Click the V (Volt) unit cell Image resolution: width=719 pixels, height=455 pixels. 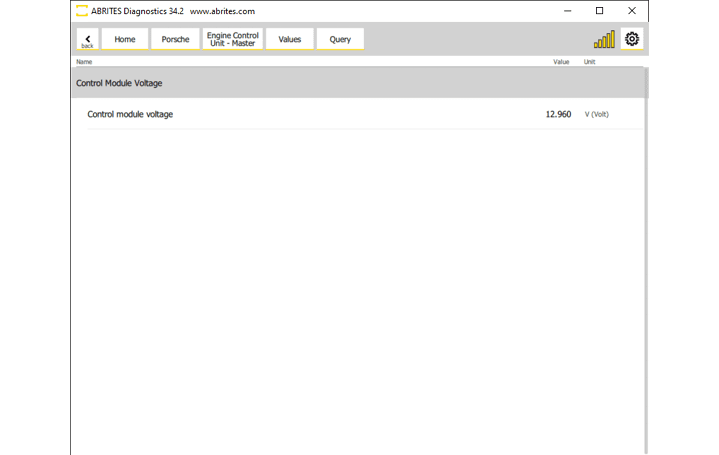(x=596, y=114)
